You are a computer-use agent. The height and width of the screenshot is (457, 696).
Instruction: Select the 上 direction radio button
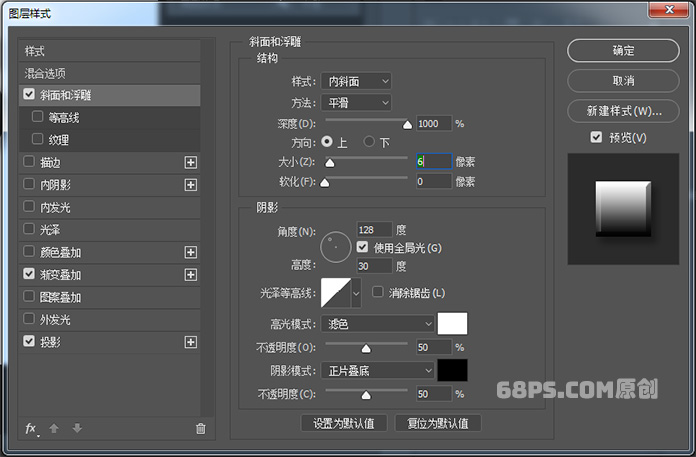coord(327,142)
